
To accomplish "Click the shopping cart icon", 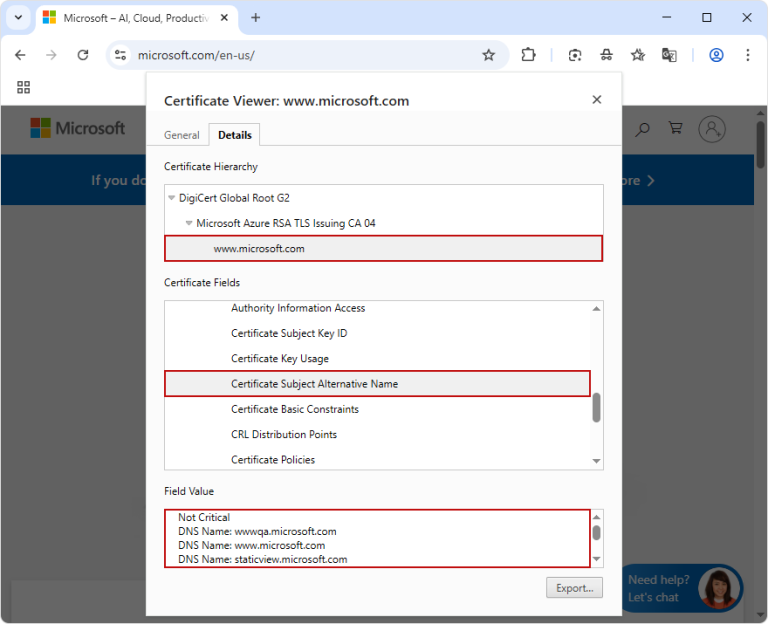I will 676,128.
